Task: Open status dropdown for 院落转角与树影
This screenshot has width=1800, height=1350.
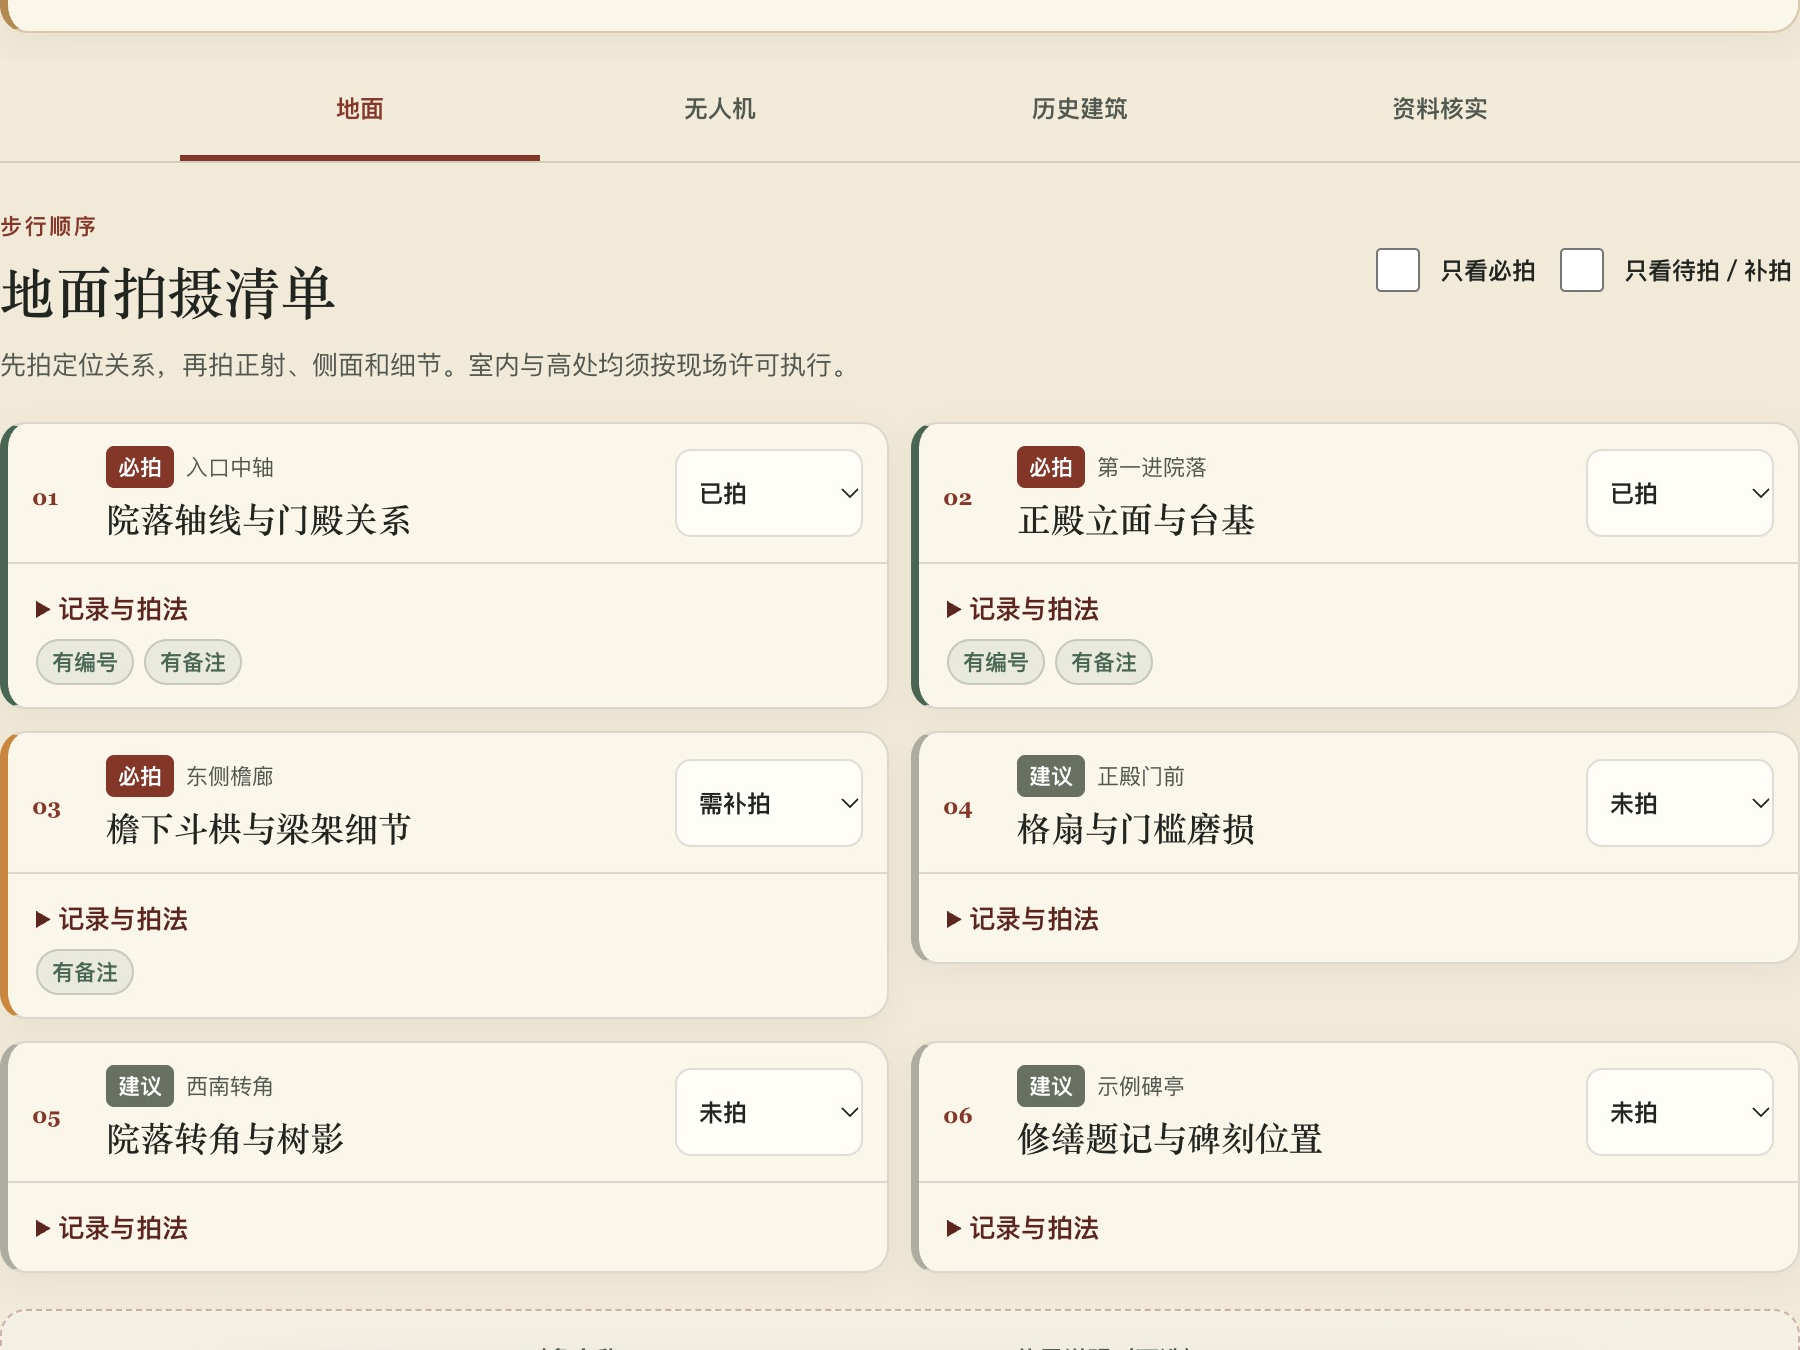Action: 769,1112
